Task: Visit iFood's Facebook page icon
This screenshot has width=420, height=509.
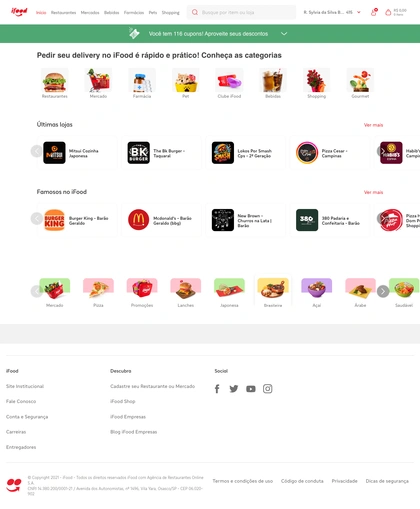Action: (217, 389)
